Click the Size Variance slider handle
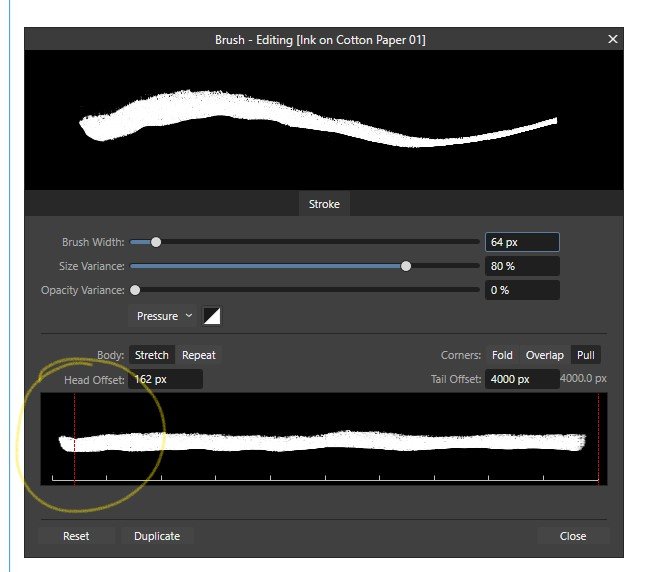 click(x=406, y=266)
